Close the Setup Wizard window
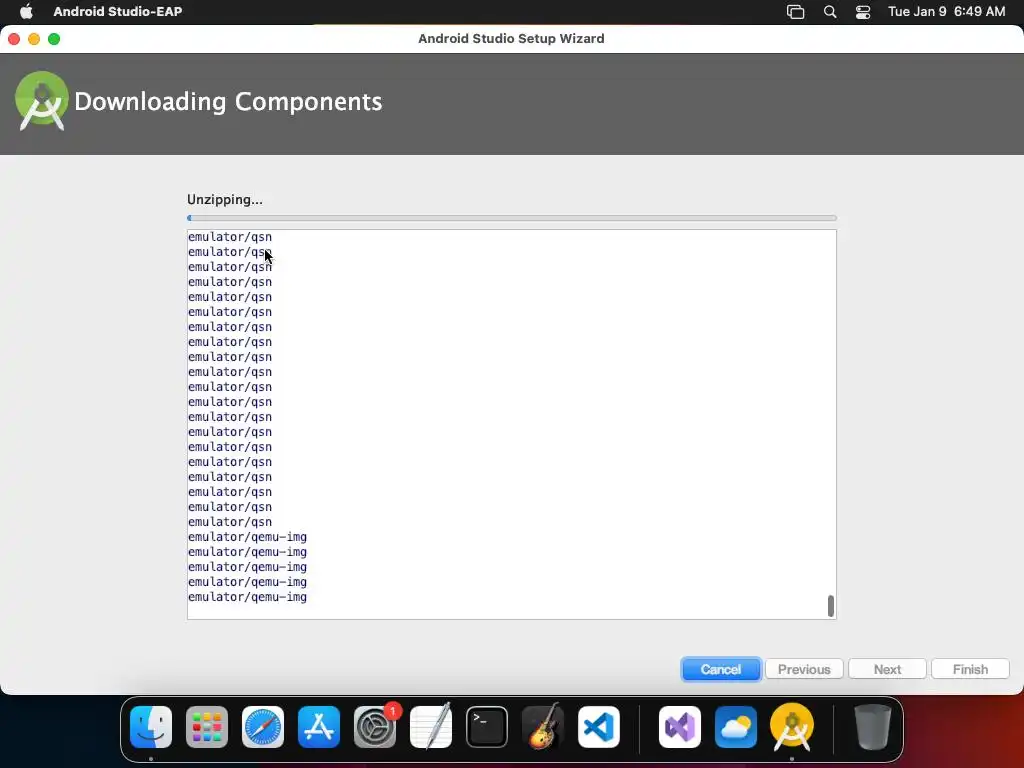 [x=14, y=39]
